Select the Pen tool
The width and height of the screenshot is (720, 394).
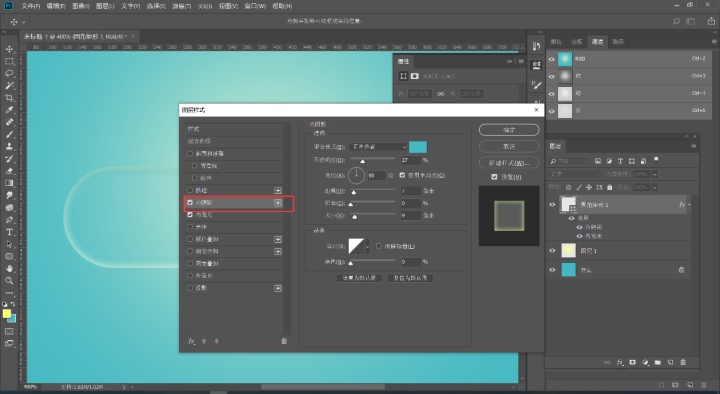click(x=9, y=220)
